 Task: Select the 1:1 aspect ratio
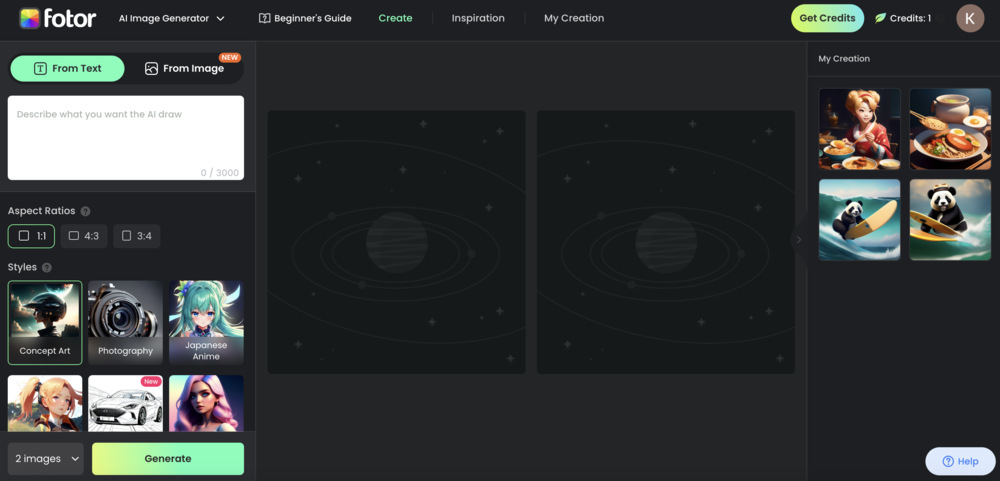coord(31,236)
